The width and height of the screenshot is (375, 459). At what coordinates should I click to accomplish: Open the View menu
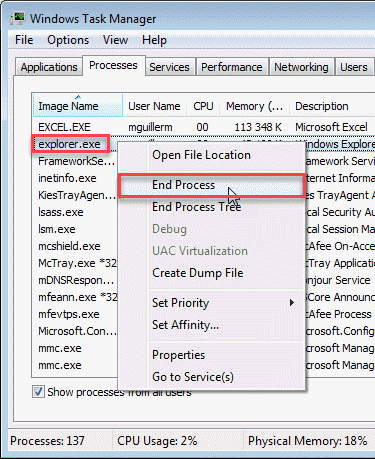coord(115,40)
